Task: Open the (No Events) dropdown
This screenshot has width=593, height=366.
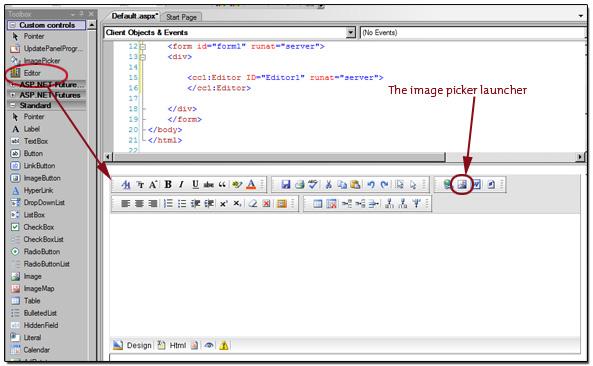Action: coord(473,33)
